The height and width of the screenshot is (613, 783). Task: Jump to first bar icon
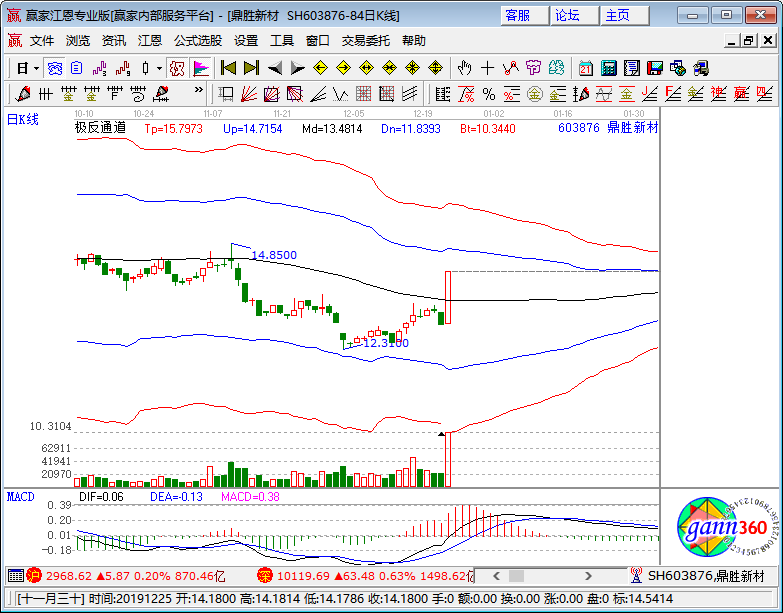coord(228,68)
